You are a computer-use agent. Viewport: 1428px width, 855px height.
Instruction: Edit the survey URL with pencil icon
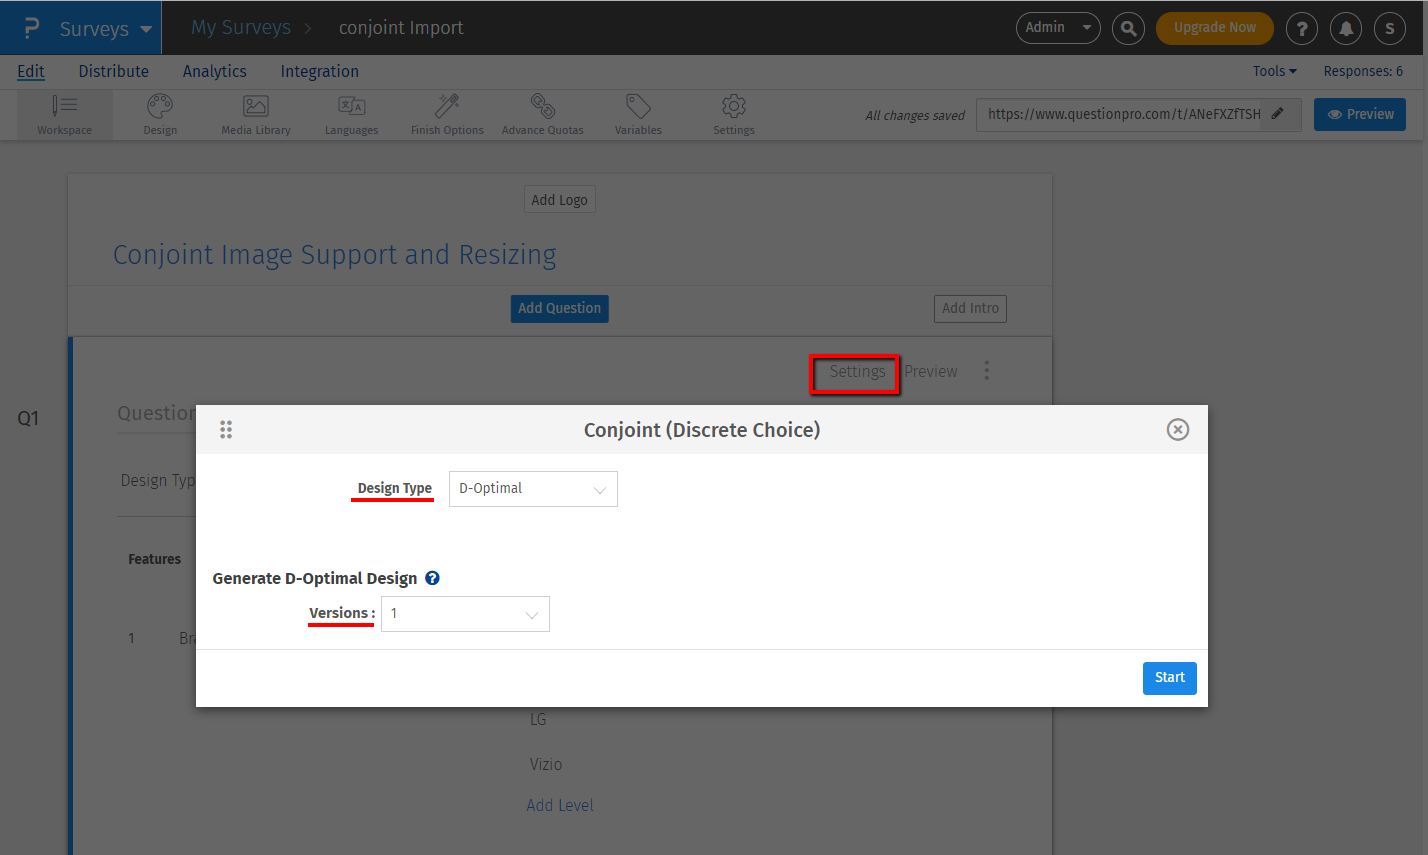click(1277, 114)
